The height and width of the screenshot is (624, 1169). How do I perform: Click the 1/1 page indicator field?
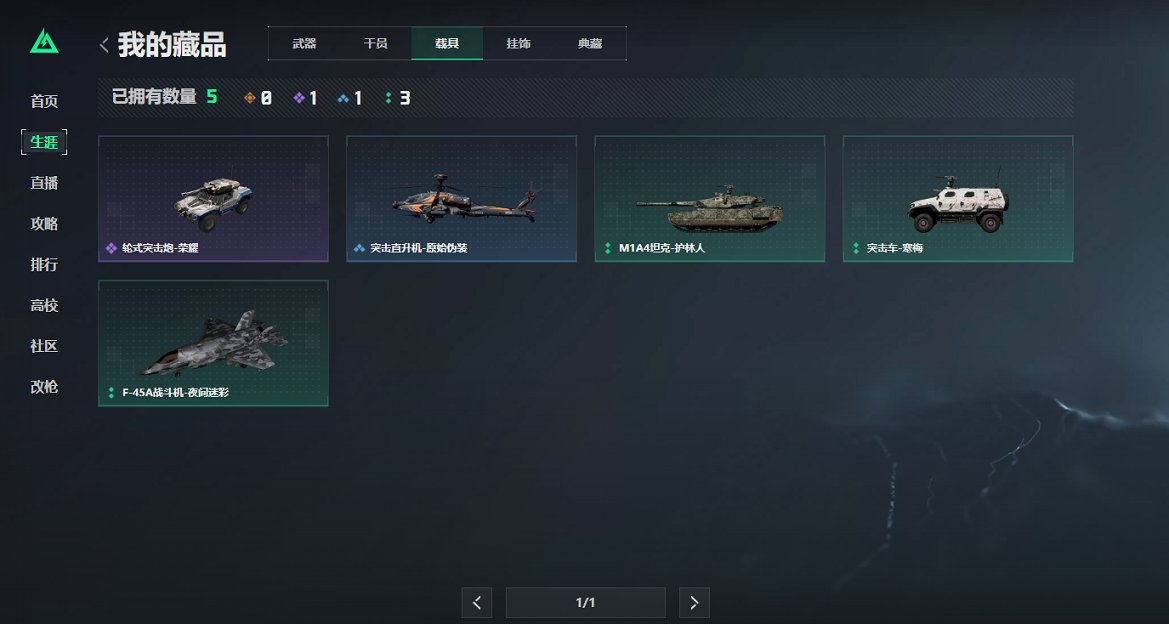click(585, 602)
